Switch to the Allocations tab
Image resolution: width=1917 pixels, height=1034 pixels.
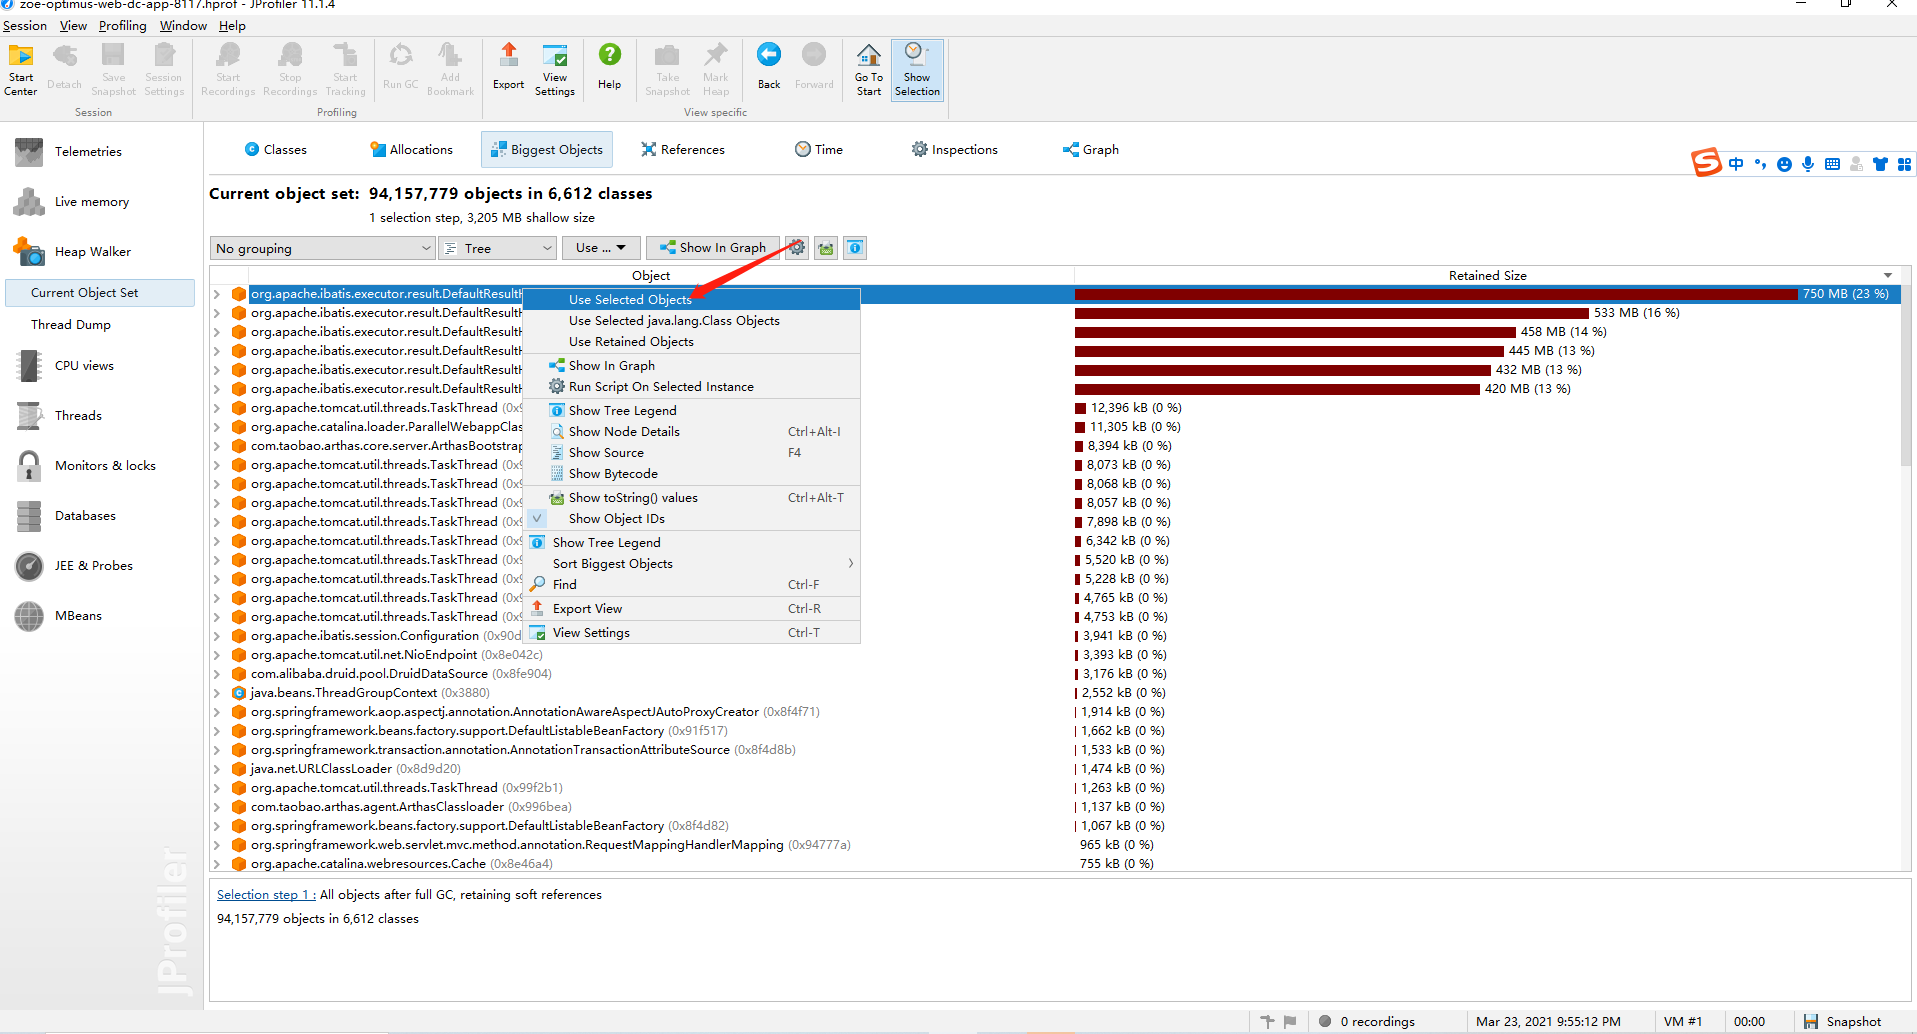(411, 149)
